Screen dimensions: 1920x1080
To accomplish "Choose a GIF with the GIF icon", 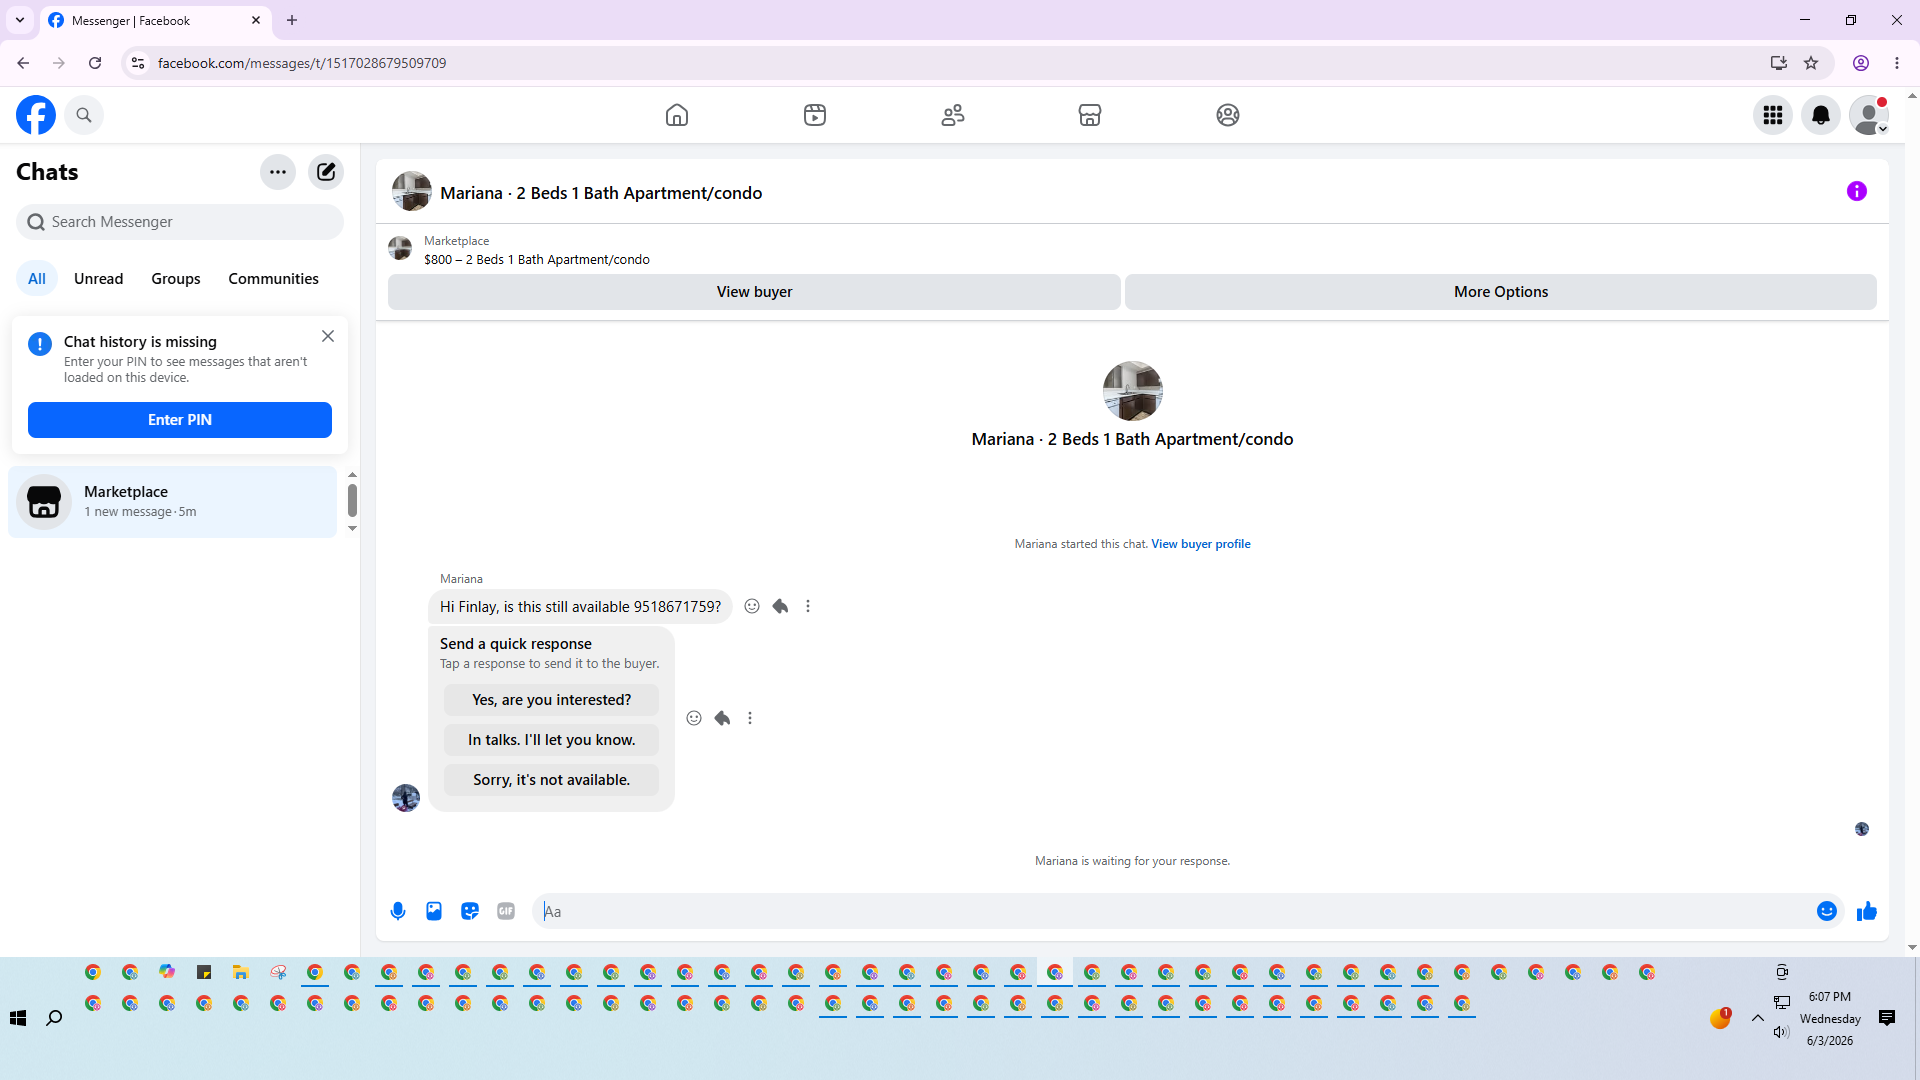I will click(506, 911).
